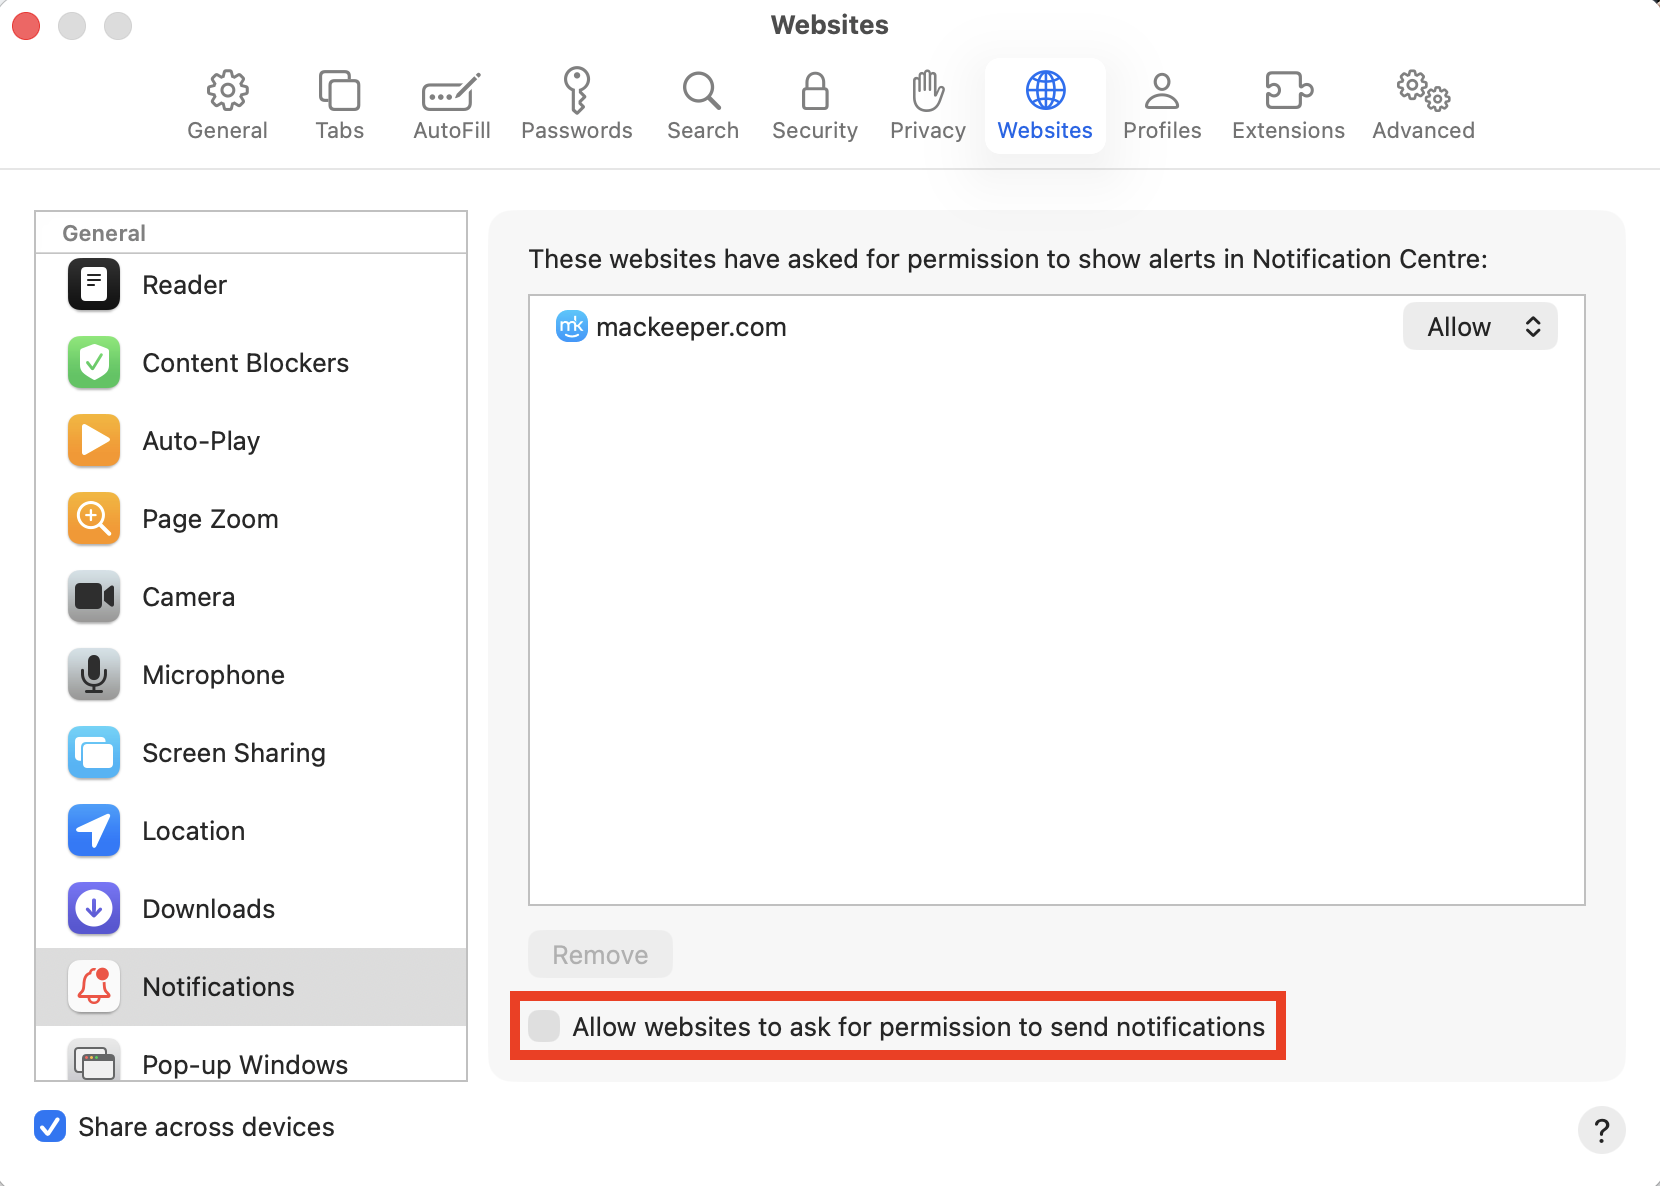Open the AutoFill settings pane

(451, 103)
